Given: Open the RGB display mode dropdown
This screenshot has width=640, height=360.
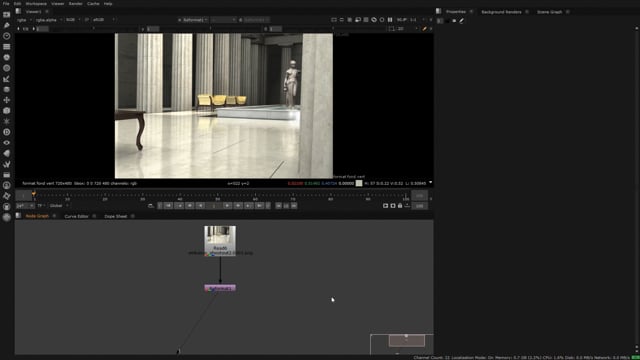Looking at the screenshot, I should [x=73, y=20].
